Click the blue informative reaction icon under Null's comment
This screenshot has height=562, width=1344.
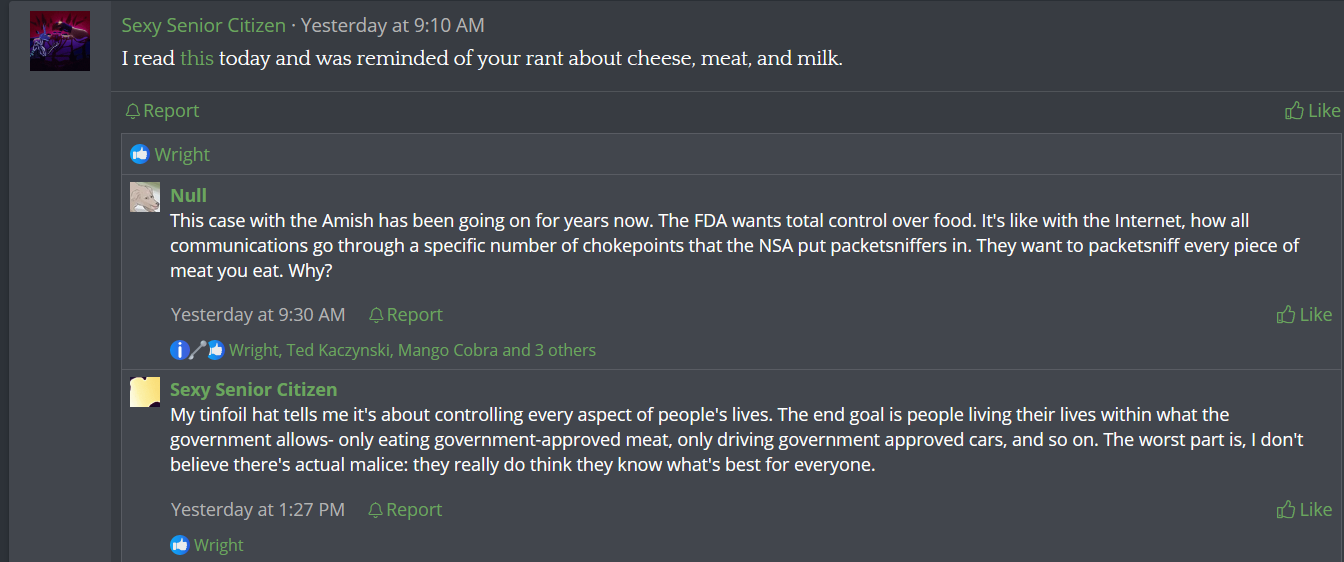pyautogui.click(x=180, y=350)
